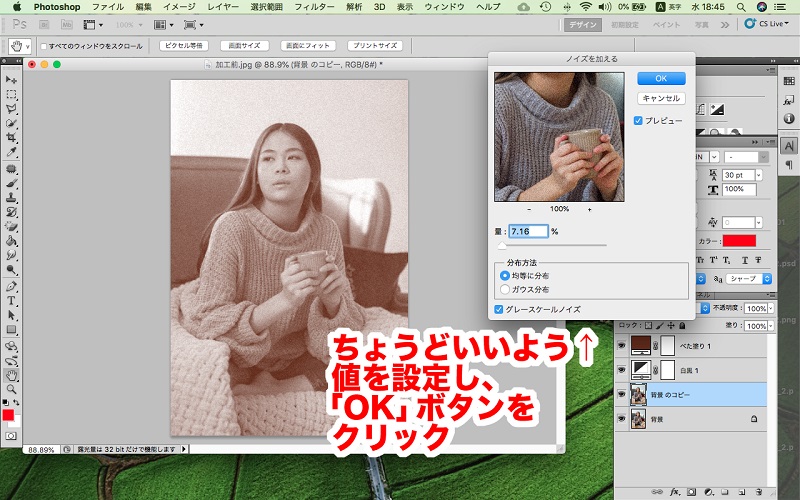Select the Eraser tool
This screenshot has height=500, width=800.
coord(11,226)
